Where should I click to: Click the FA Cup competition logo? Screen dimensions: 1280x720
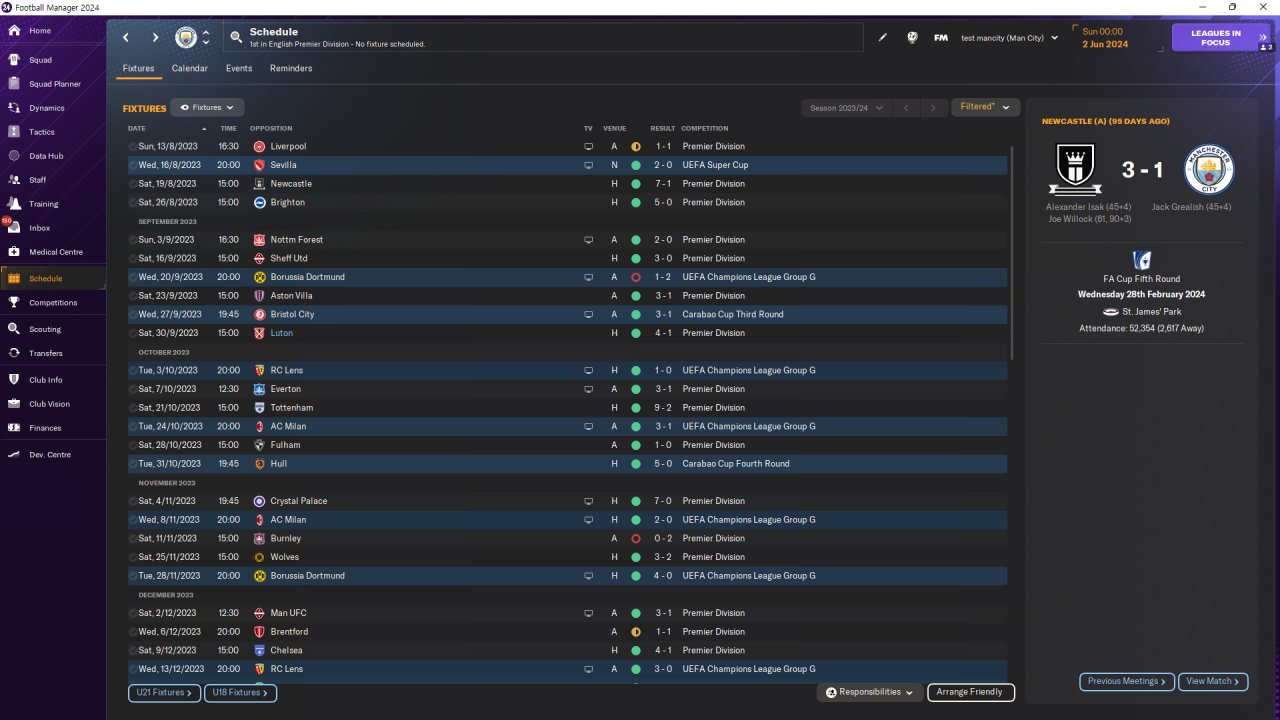1141,261
